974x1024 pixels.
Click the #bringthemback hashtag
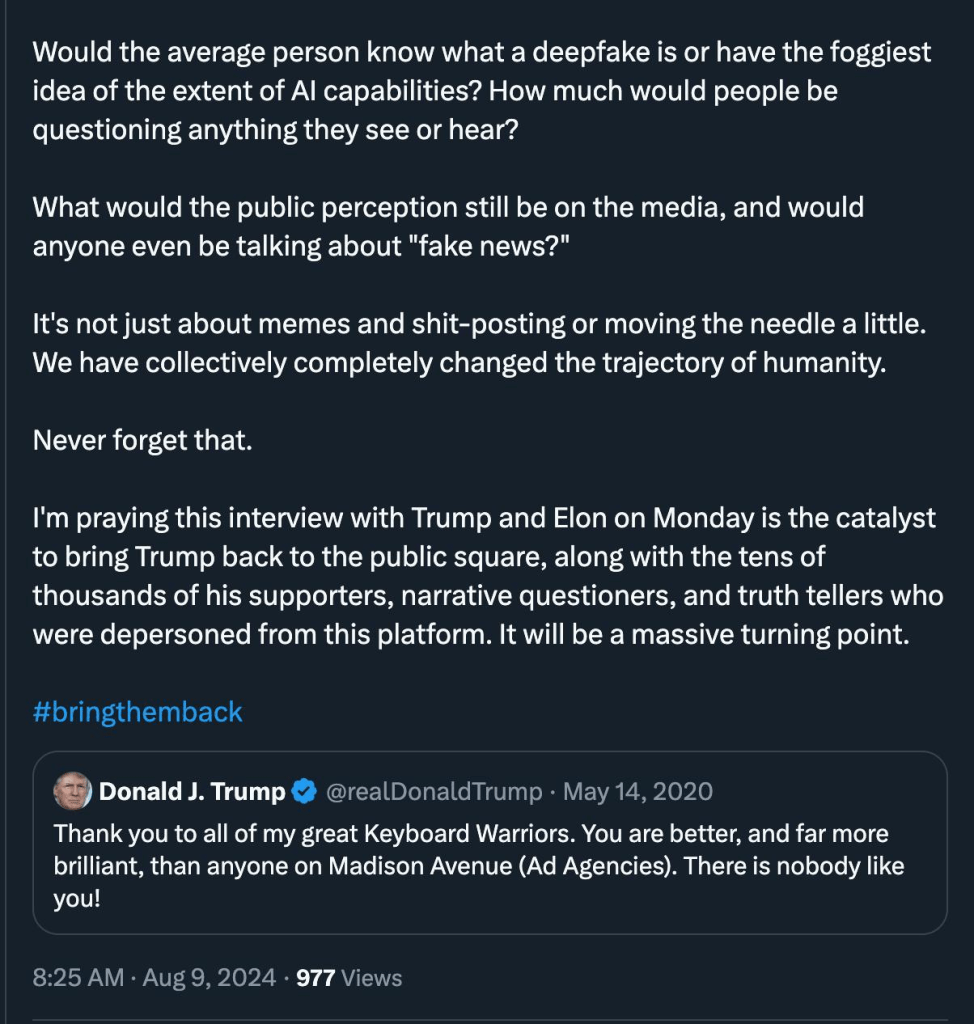[138, 712]
